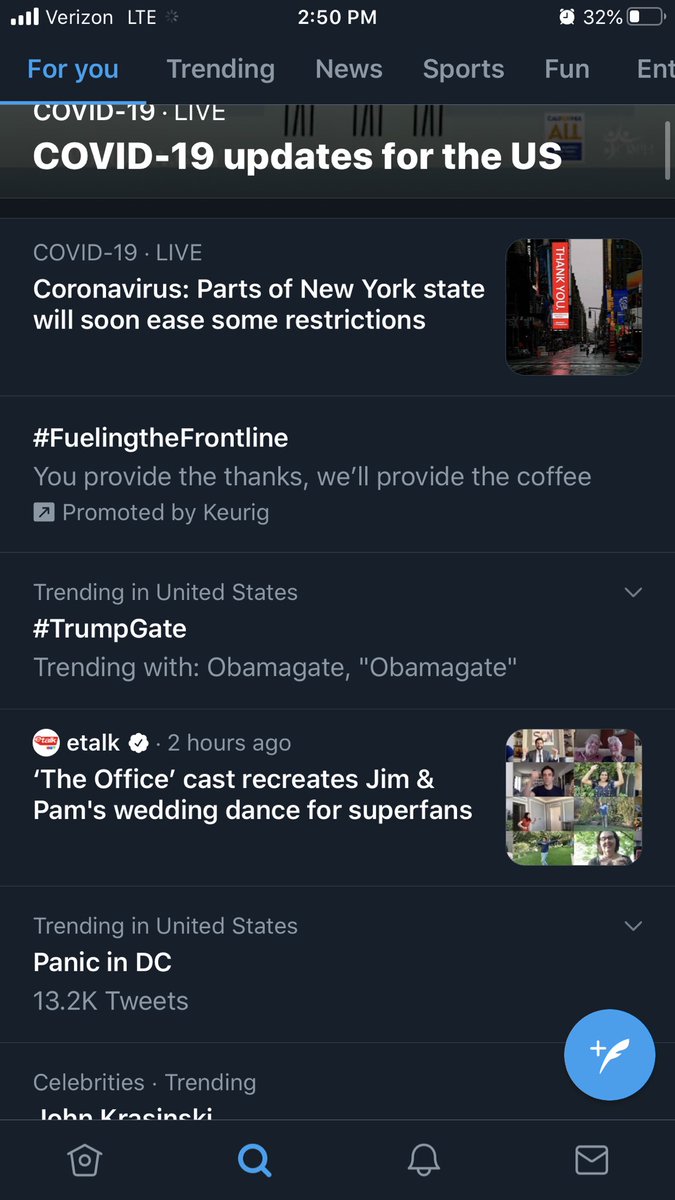This screenshot has width=675, height=1200.
Task: Expand options chevron for Panic in DC
Action: pos(633,926)
